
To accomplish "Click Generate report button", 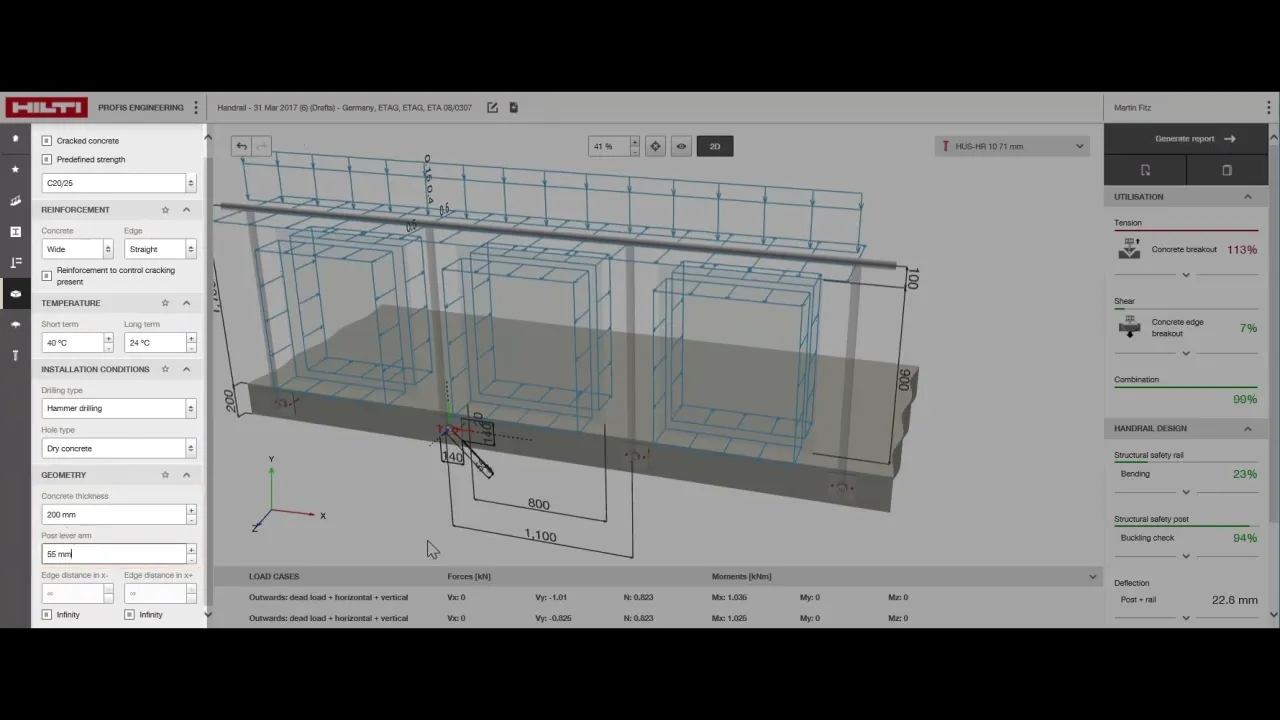I will click(1186, 139).
